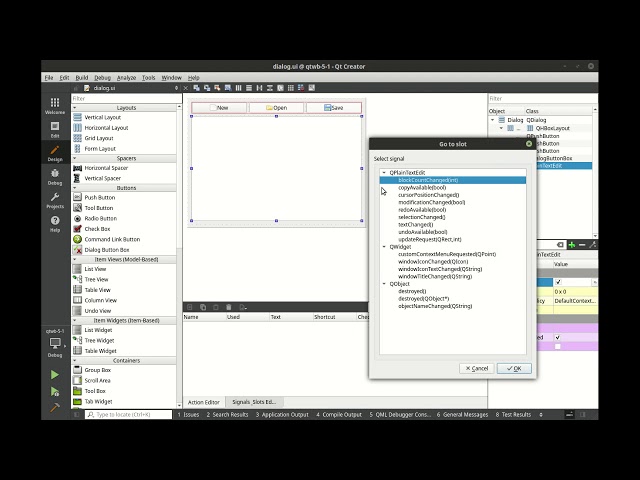Screen dimensions: 640x480
Task: Break layout using the toolbar icon
Action: point(301,88)
